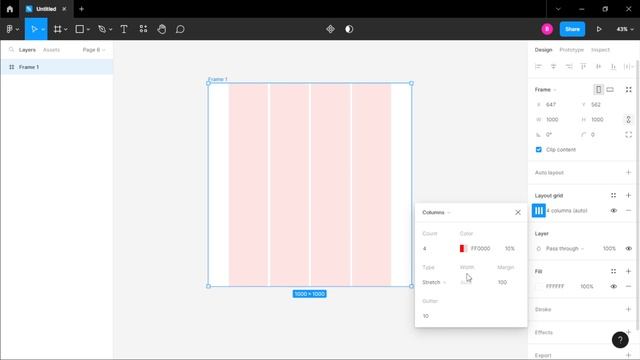This screenshot has width=640, height=360.
Task: Switch to the Design tab
Action: click(x=543, y=50)
